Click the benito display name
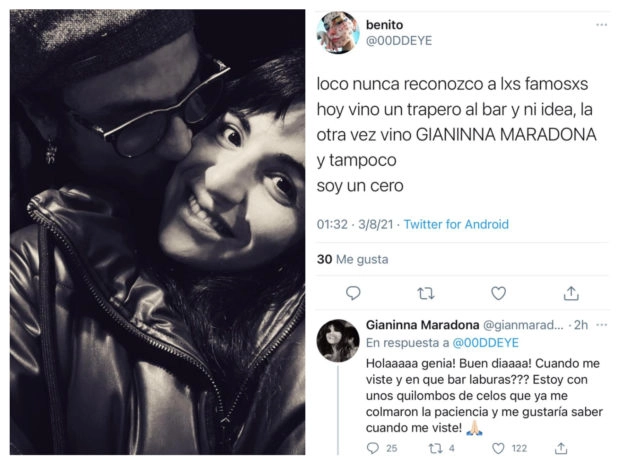The image size is (620, 464). click(384, 25)
